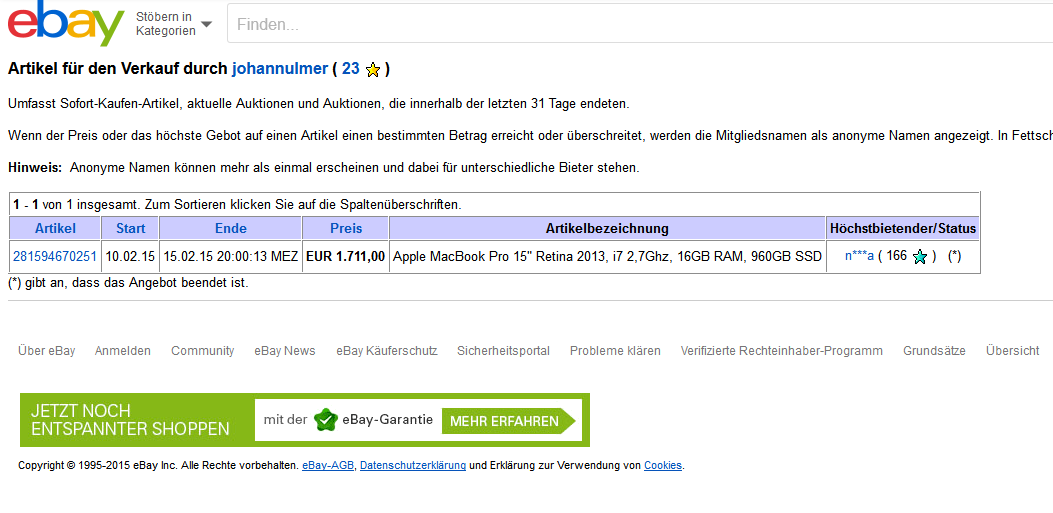1053x513 pixels.
Task: Open the Datenschutzerklärung link
Action: point(412,466)
